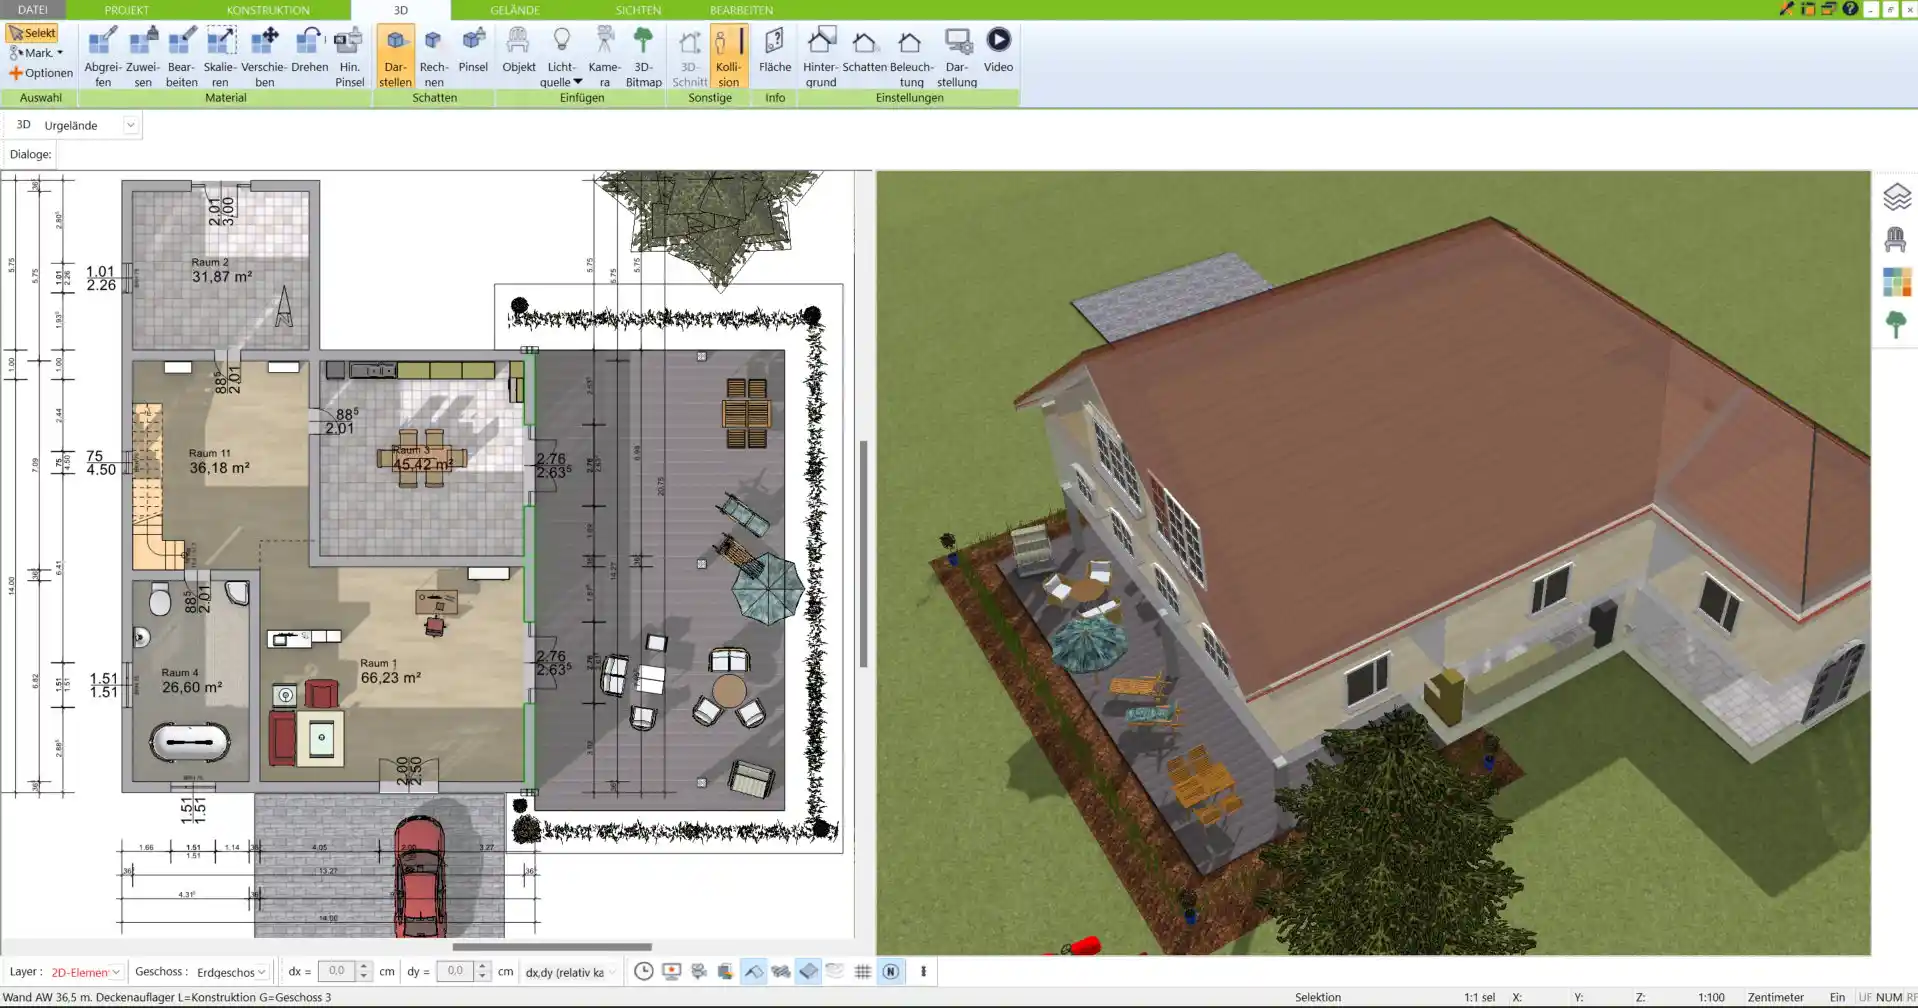Select the Abgreifen material tool
Image resolution: width=1918 pixels, height=1008 pixels.
click(x=102, y=57)
